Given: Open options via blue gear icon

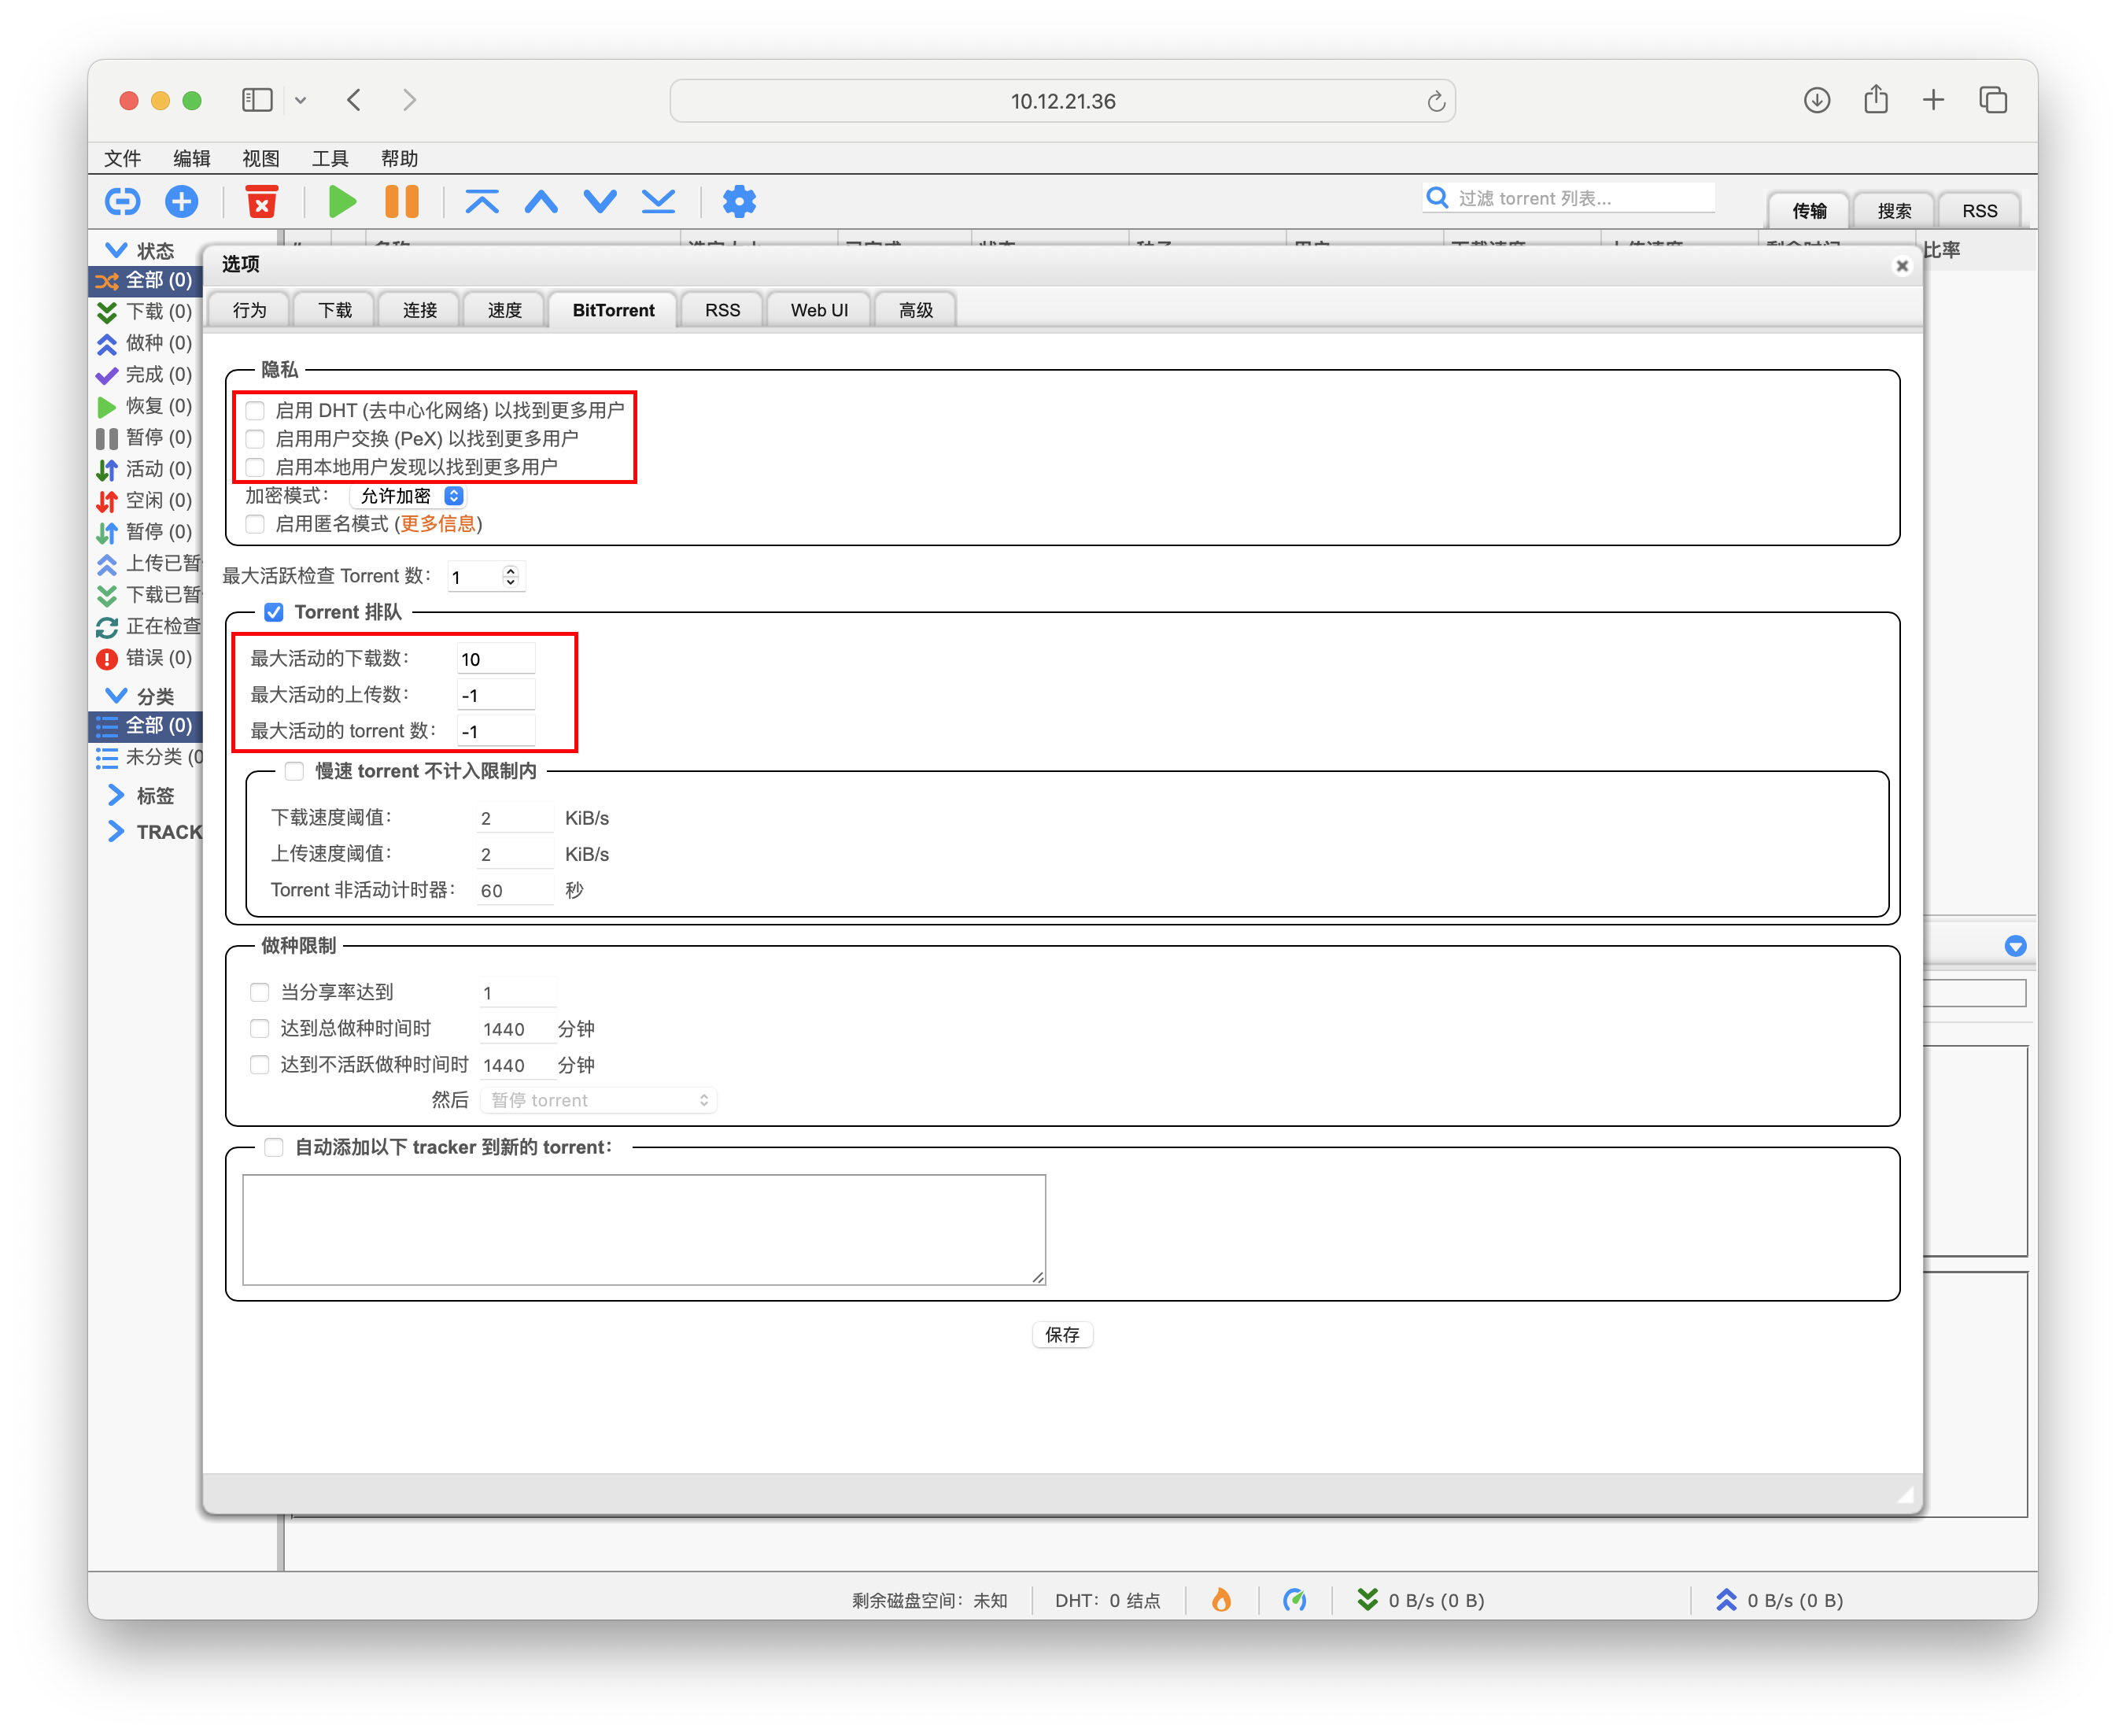Looking at the screenshot, I should (x=739, y=201).
